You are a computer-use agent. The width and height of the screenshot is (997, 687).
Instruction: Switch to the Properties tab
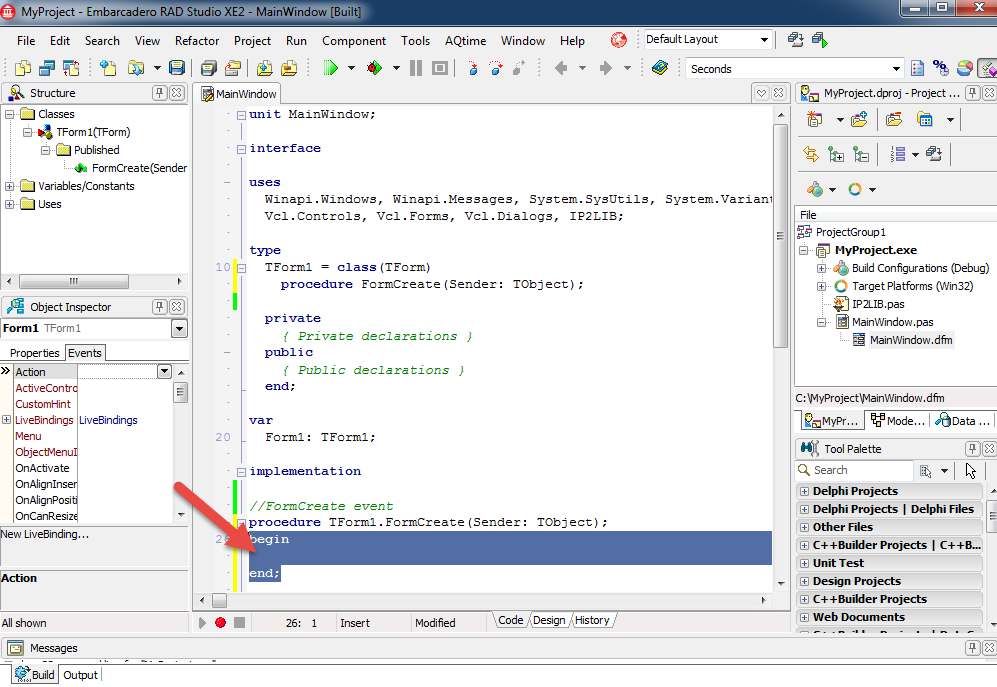click(x=35, y=353)
